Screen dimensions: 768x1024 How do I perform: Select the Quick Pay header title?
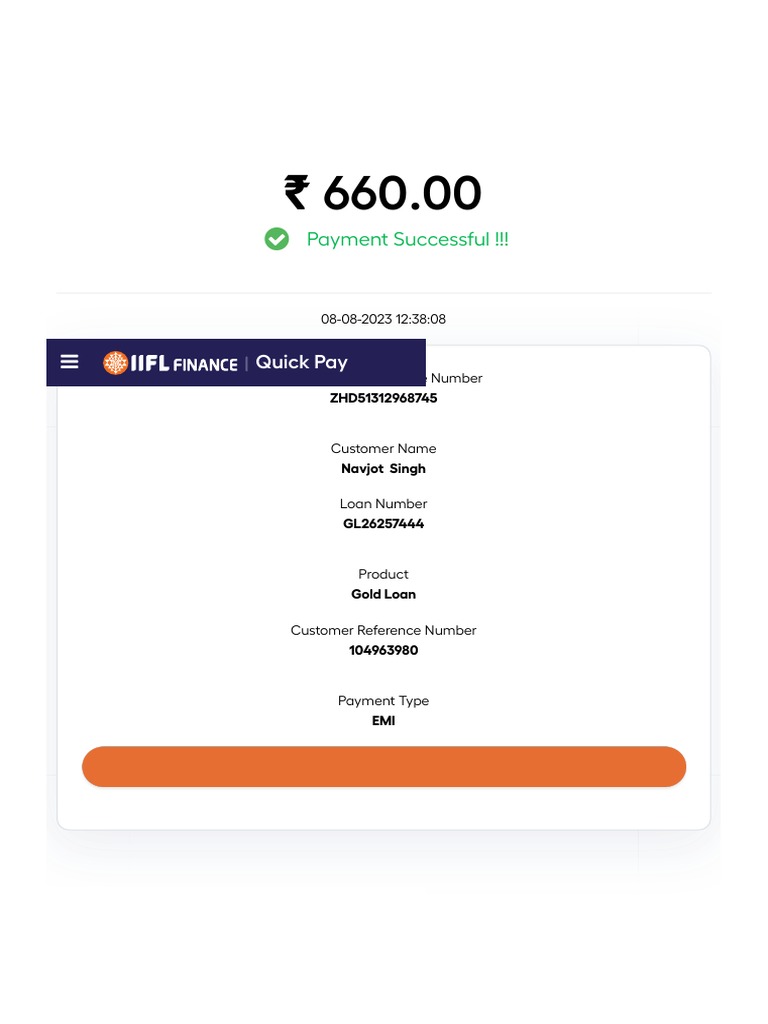coord(301,362)
